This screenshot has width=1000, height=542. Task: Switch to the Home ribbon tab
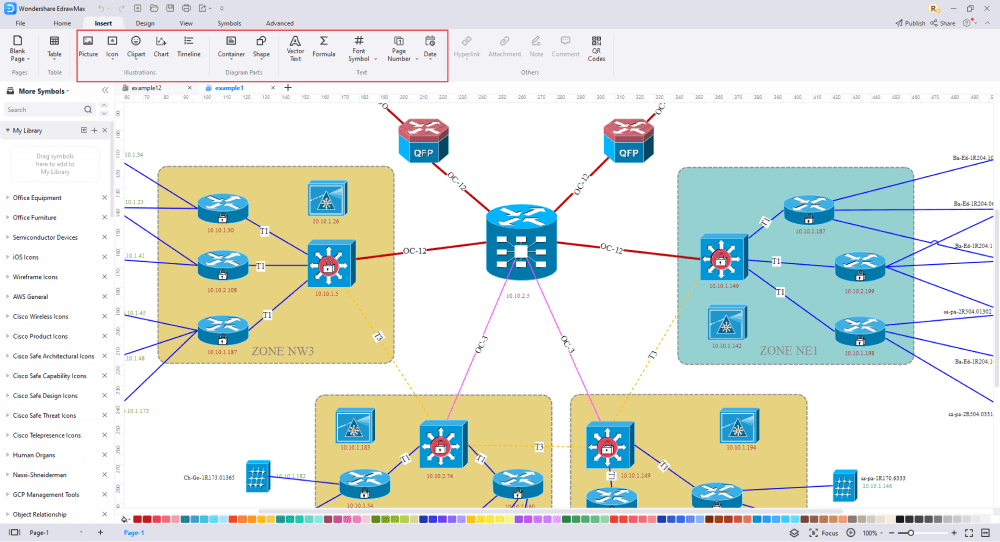point(62,23)
